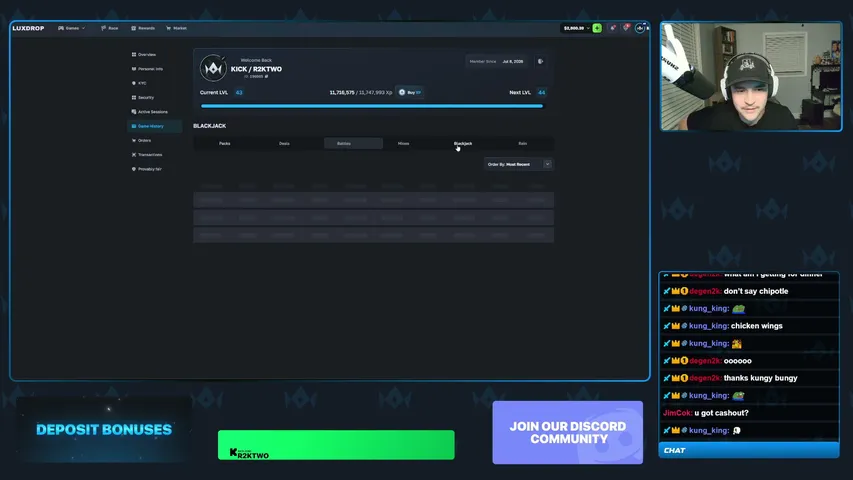Screen dimensions: 853x480
Task: Copy the user ID with the copy icon
Action: (x=267, y=77)
